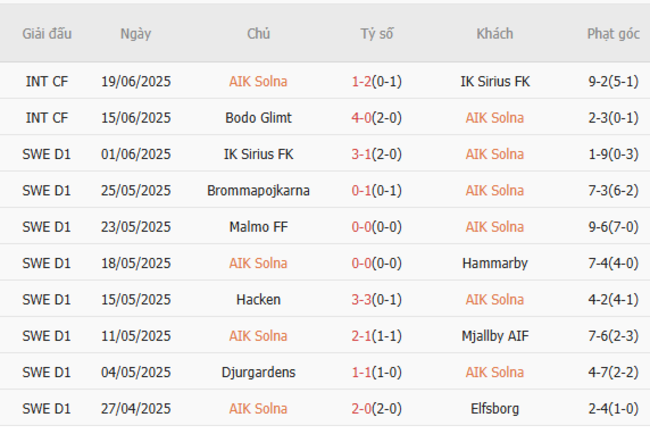Open Djurgardens team link

(x=258, y=372)
